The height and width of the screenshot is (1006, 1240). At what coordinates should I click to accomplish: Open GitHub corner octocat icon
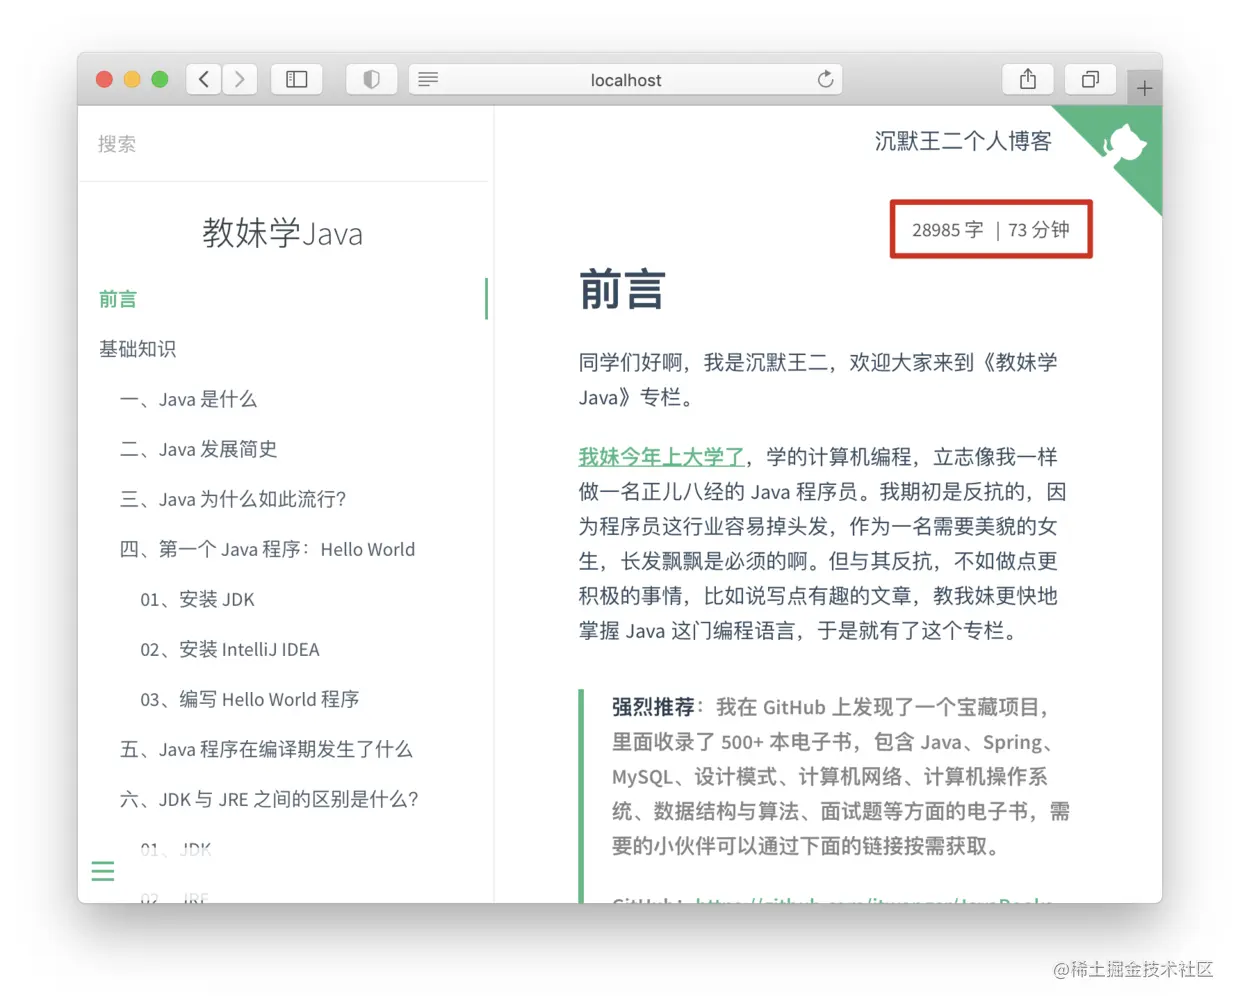coord(1125,146)
